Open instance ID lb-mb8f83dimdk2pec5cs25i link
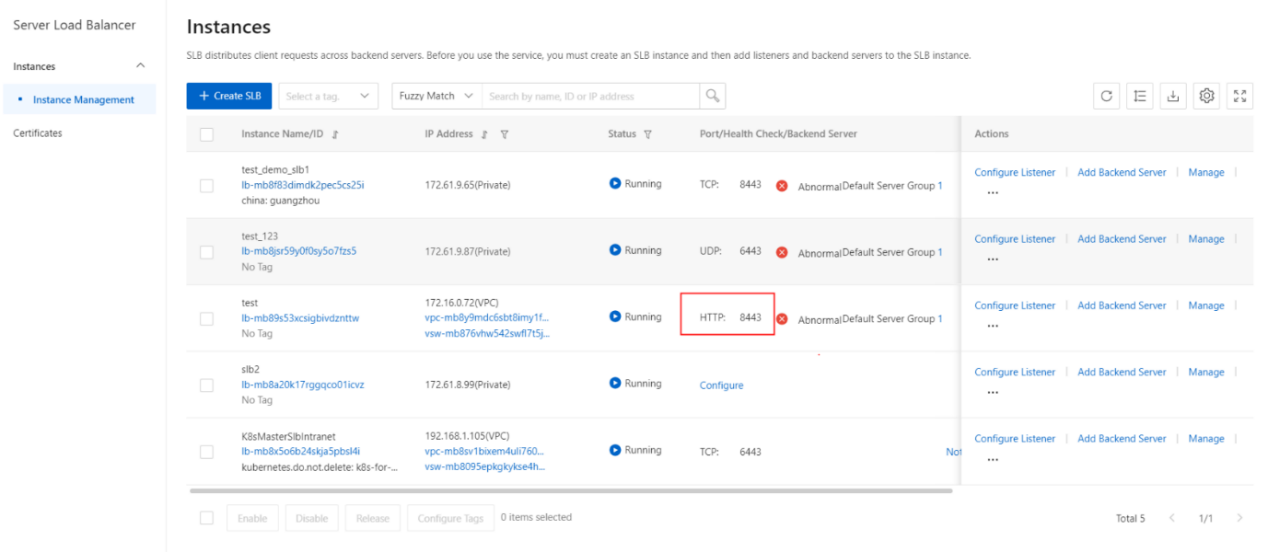Screen dimensions: 1268x552 pyautogui.click(x=303, y=185)
